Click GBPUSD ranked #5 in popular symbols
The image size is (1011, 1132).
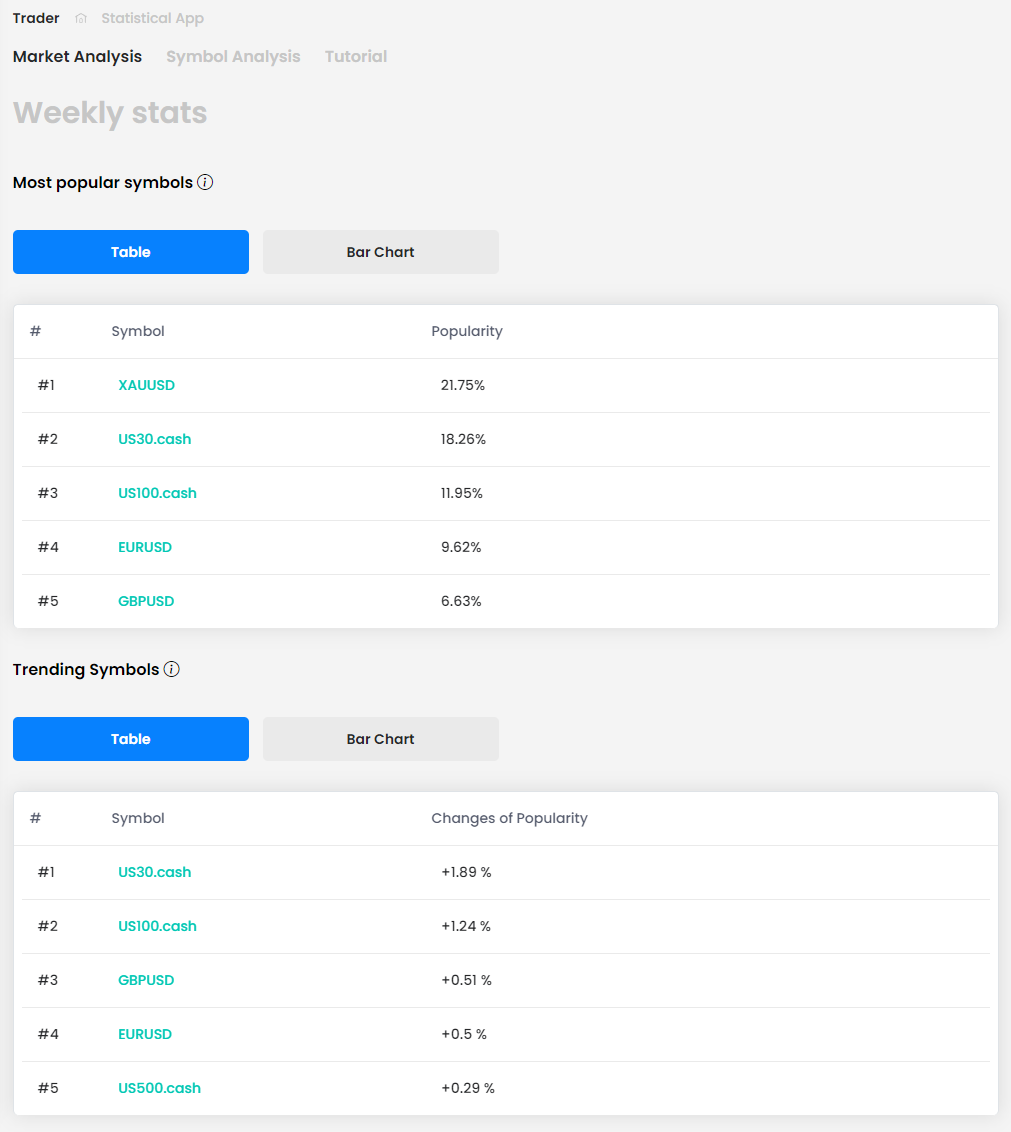pos(146,601)
